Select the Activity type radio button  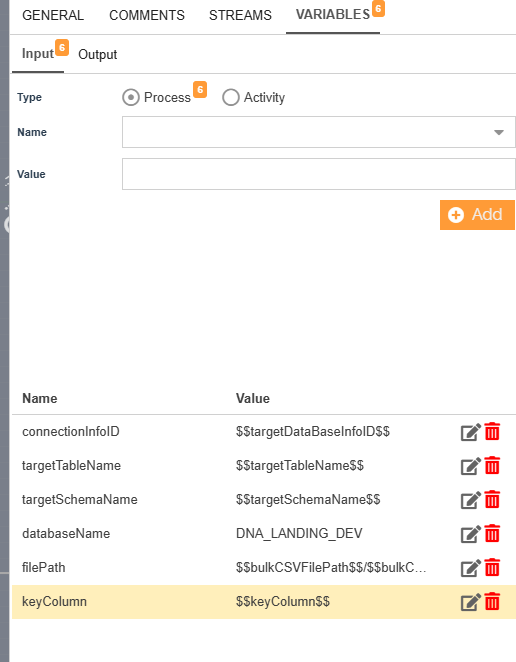point(231,98)
